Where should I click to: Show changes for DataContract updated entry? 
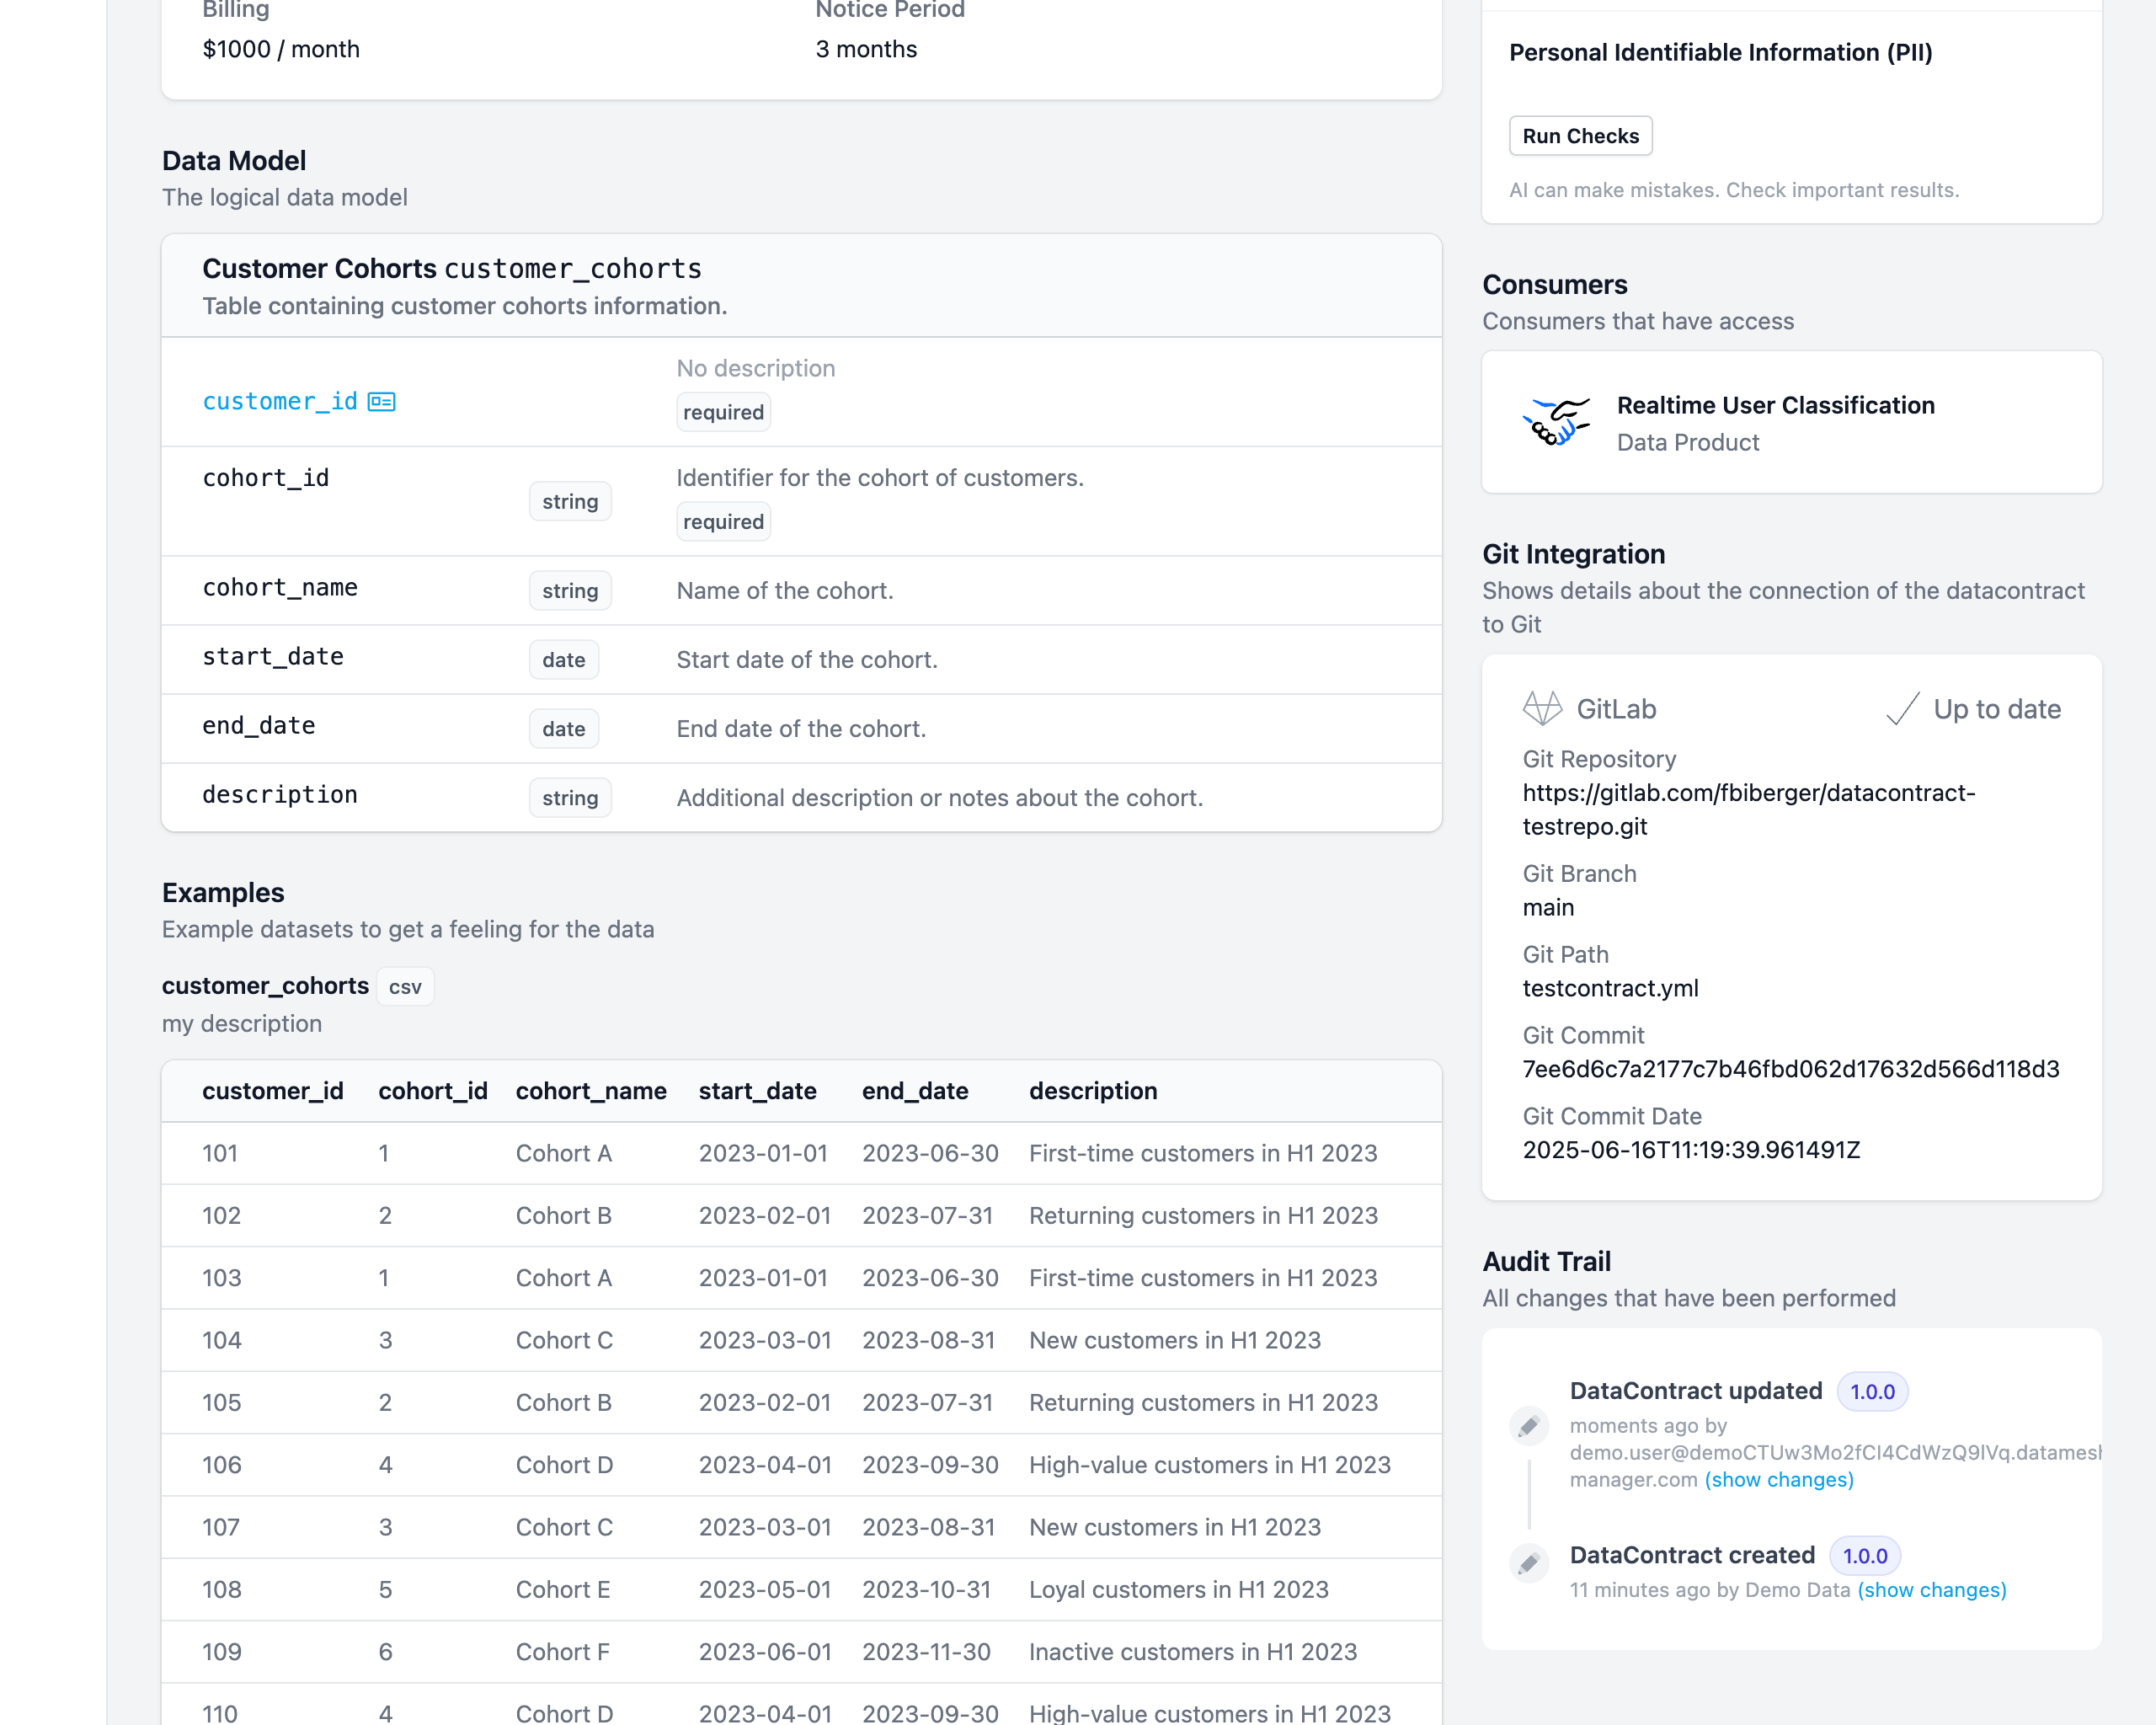point(1778,1480)
